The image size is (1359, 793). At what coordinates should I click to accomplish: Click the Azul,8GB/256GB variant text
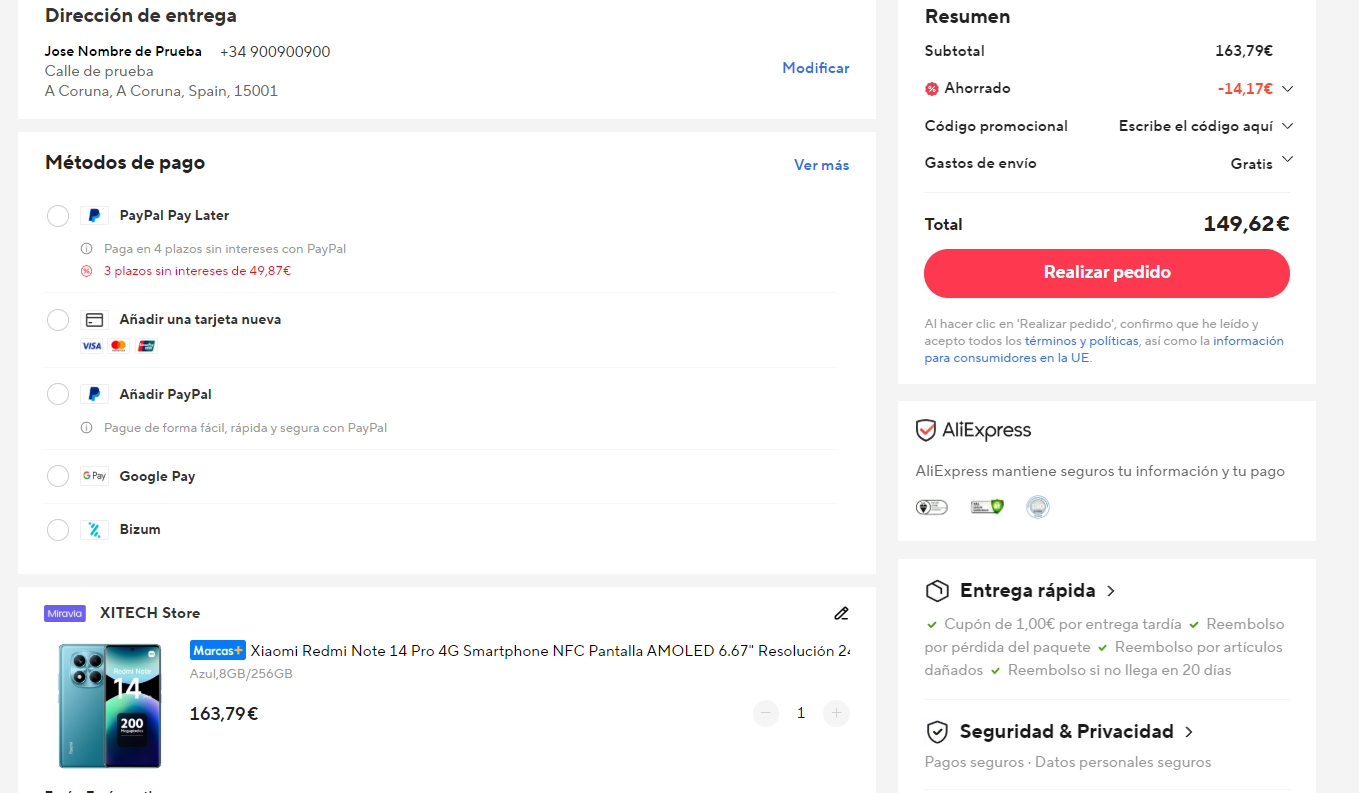click(241, 674)
